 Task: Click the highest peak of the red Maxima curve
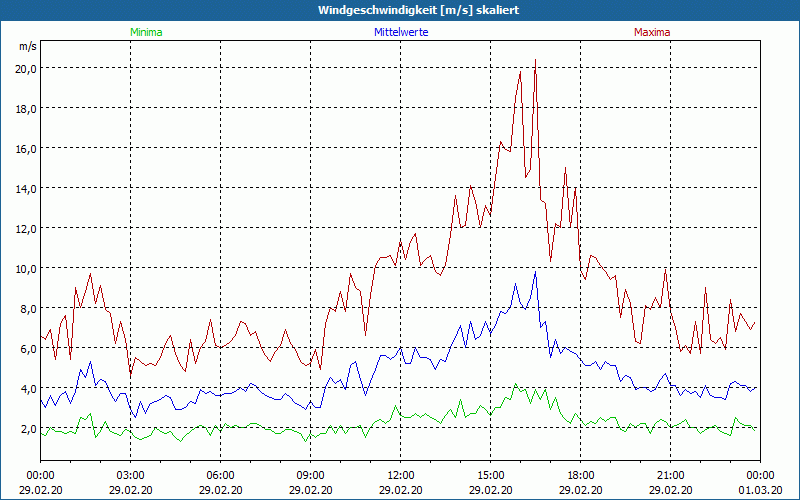point(536,61)
